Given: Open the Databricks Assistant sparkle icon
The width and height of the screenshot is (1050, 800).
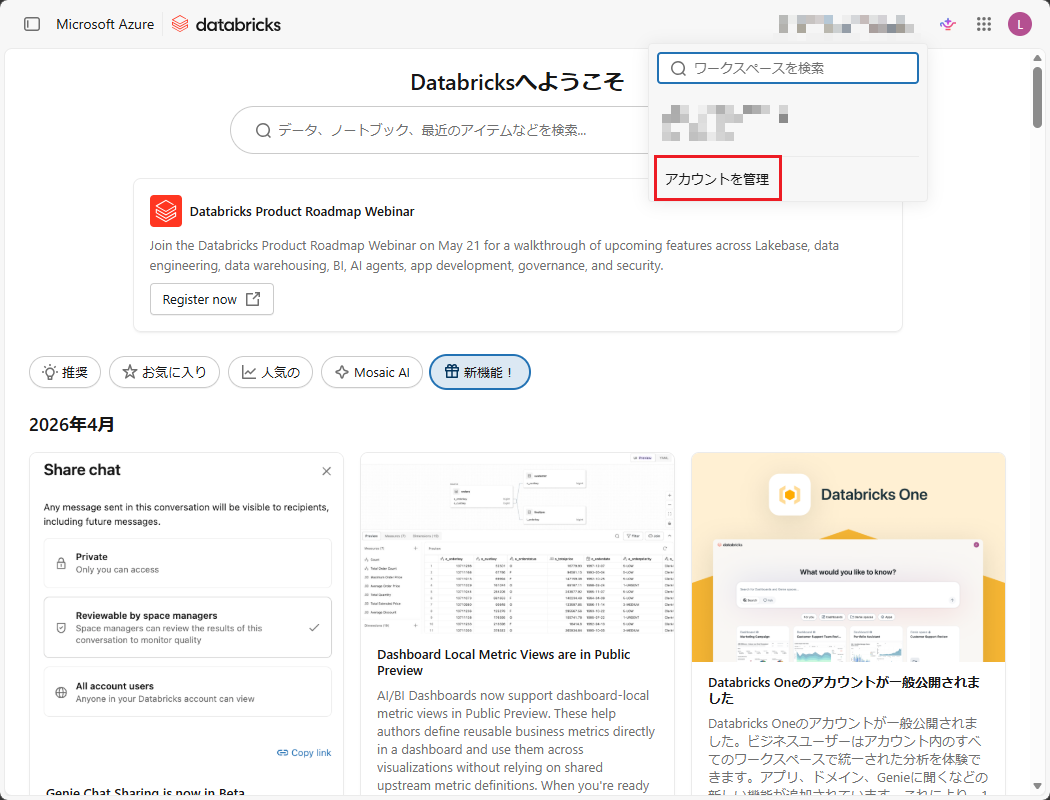Looking at the screenshot, I should [947, 24].
